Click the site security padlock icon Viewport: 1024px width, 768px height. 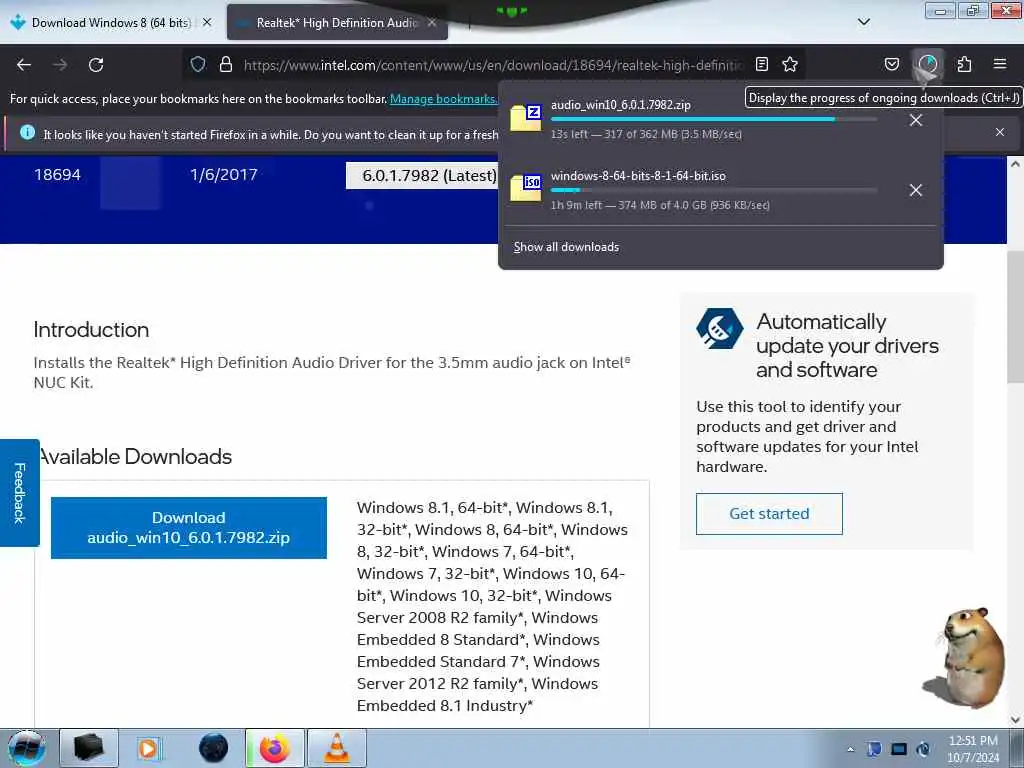click(x=226, y=64)
